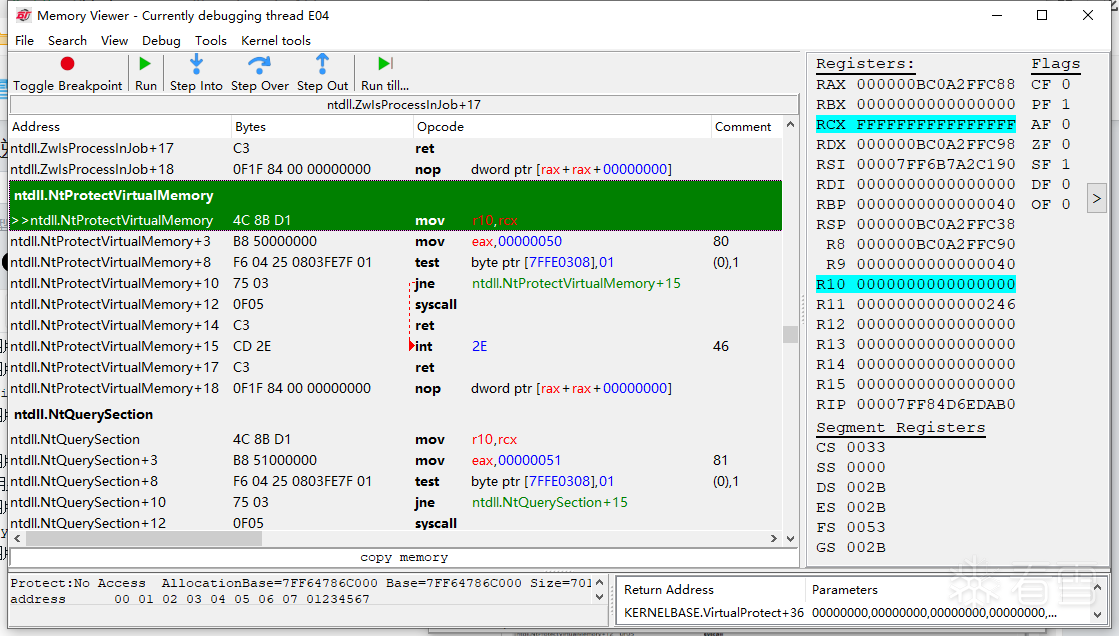Viewport: 1119px width, 636px height.
Task: Select the ntdll.ZwIsProcessInJob+17 ret line
Action: [x=395, y=148]
